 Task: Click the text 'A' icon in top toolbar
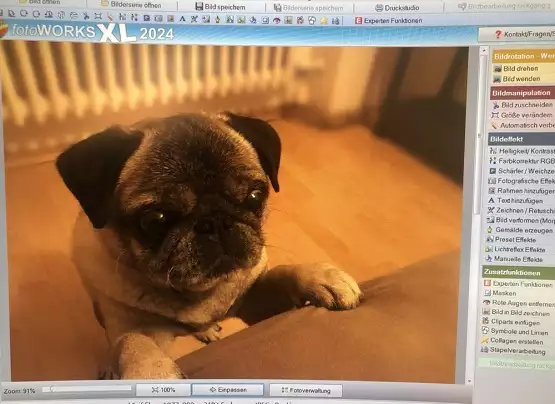click(182, 19)
